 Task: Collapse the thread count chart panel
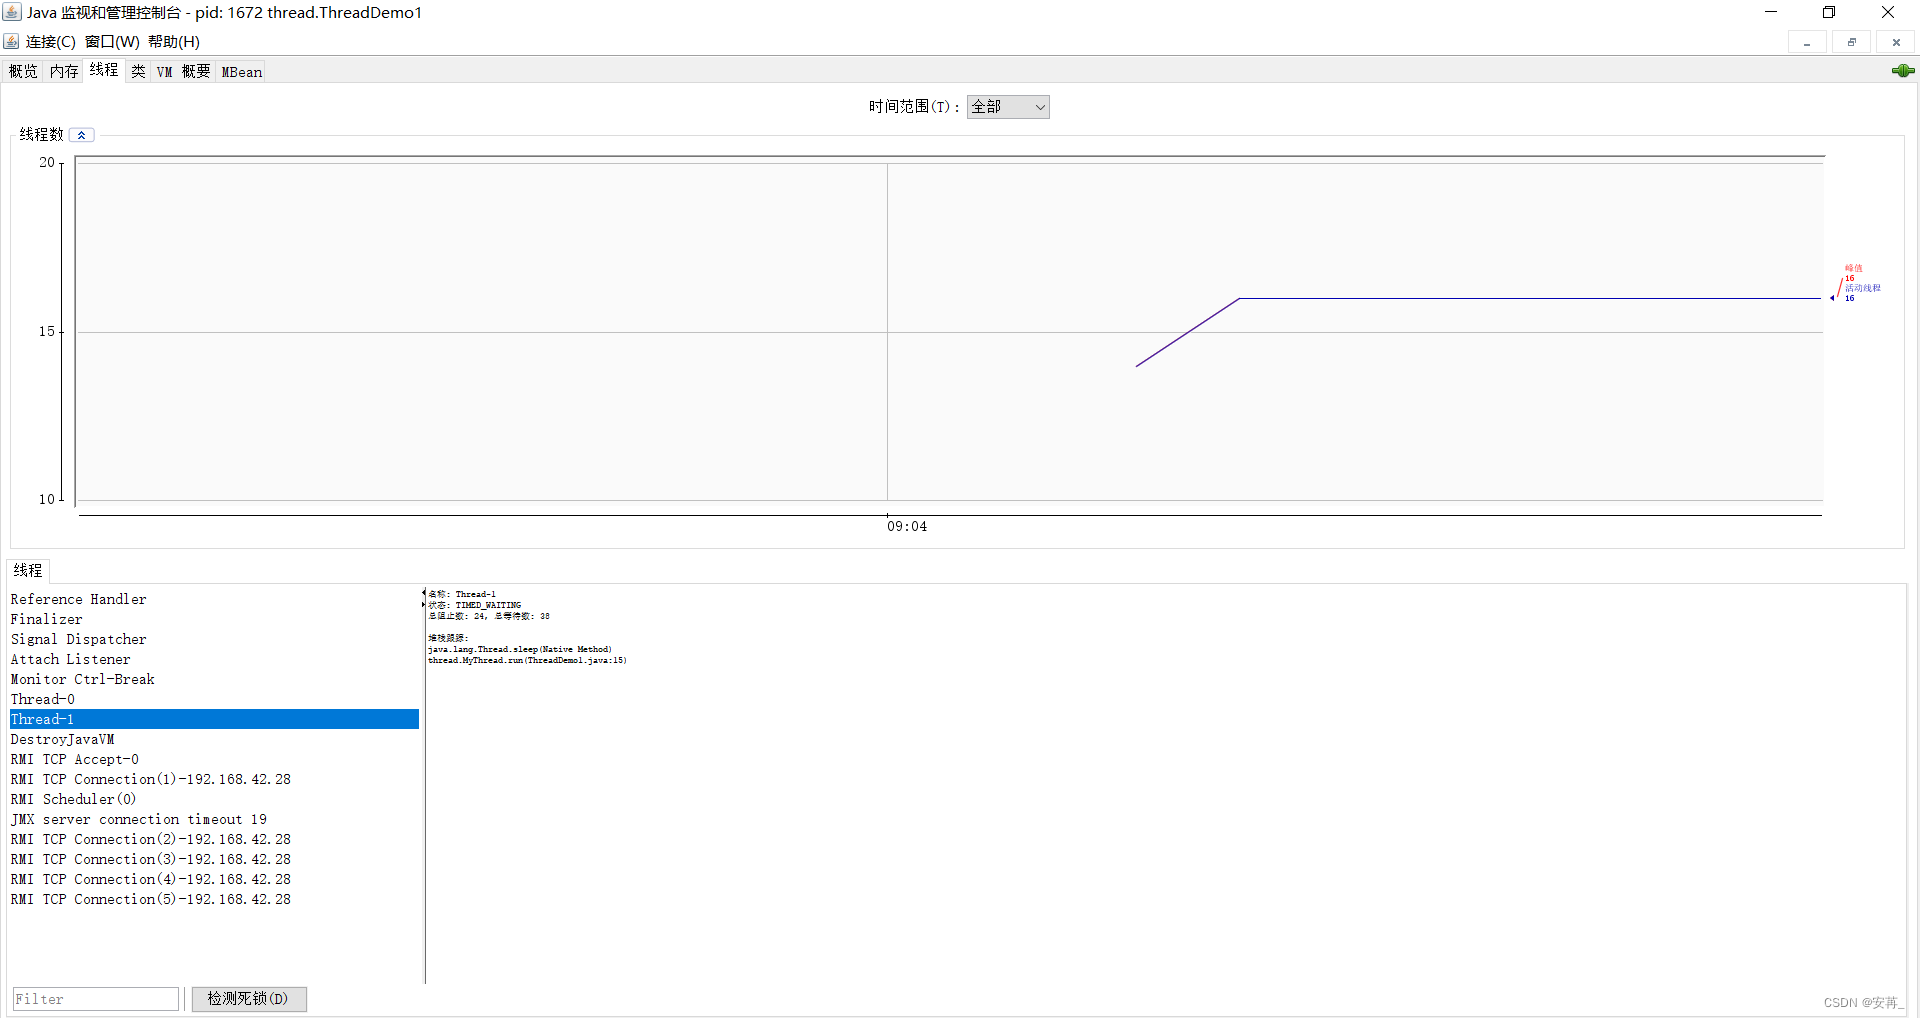82,135
